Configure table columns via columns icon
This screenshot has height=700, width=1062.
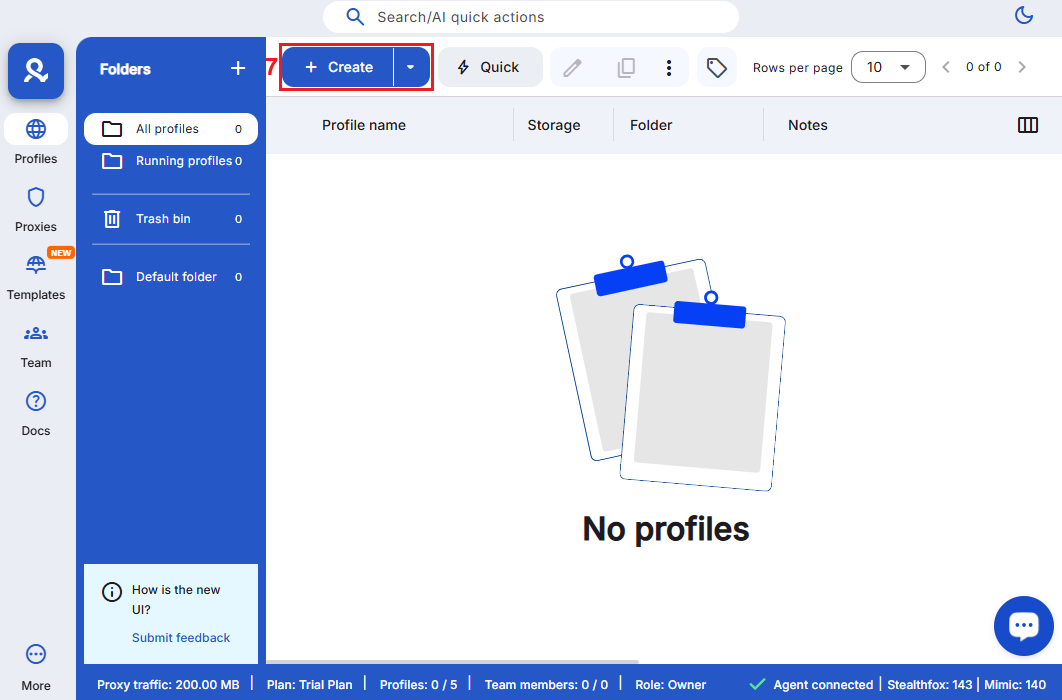pyautogui.click(x=1027, y=125)
